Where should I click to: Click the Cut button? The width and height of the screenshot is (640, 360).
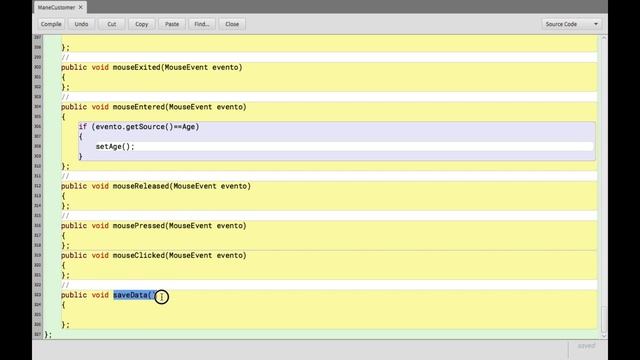(x=111, y=24)
